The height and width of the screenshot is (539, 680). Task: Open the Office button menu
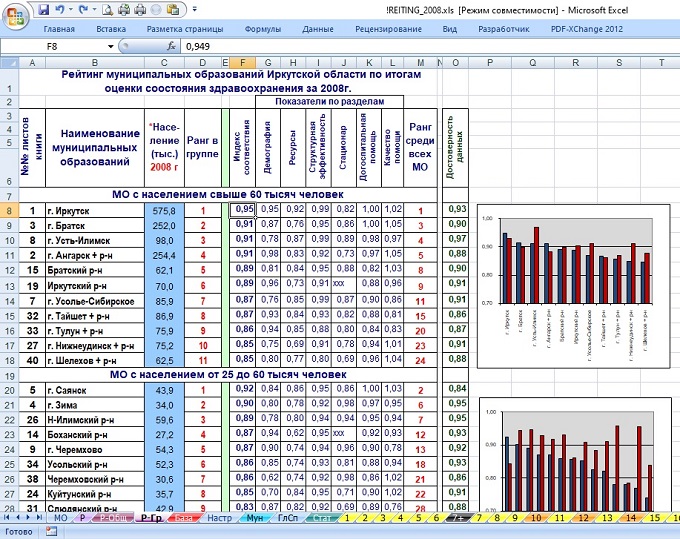[16, 17]
